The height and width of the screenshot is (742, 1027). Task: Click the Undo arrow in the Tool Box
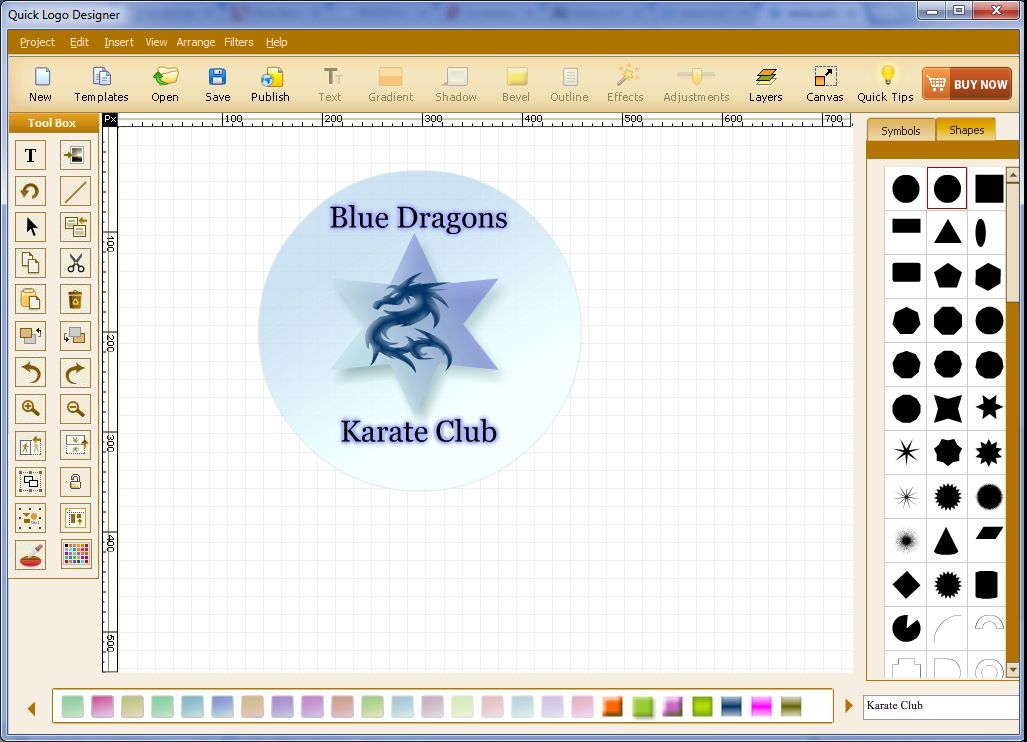pos(30,372)
